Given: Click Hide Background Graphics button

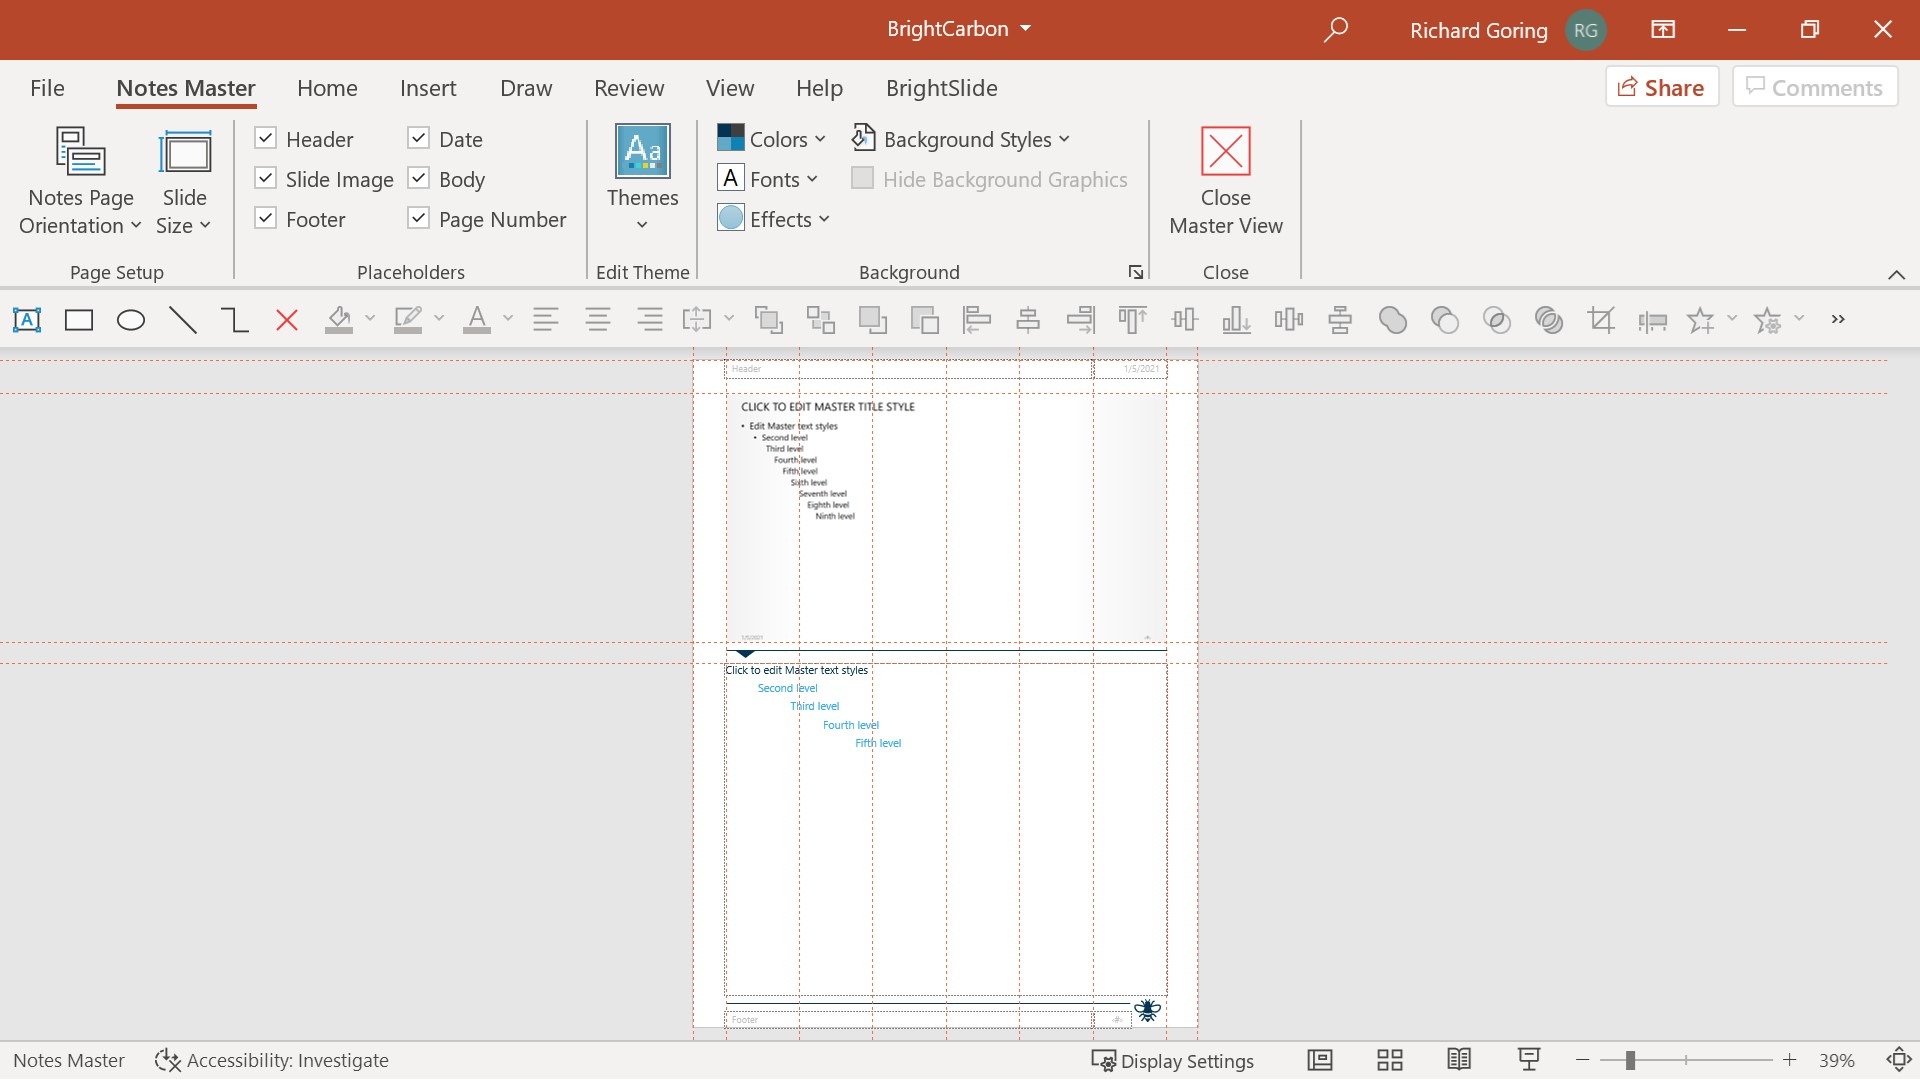Looking at the screenshot, I should tap(860, 178).
